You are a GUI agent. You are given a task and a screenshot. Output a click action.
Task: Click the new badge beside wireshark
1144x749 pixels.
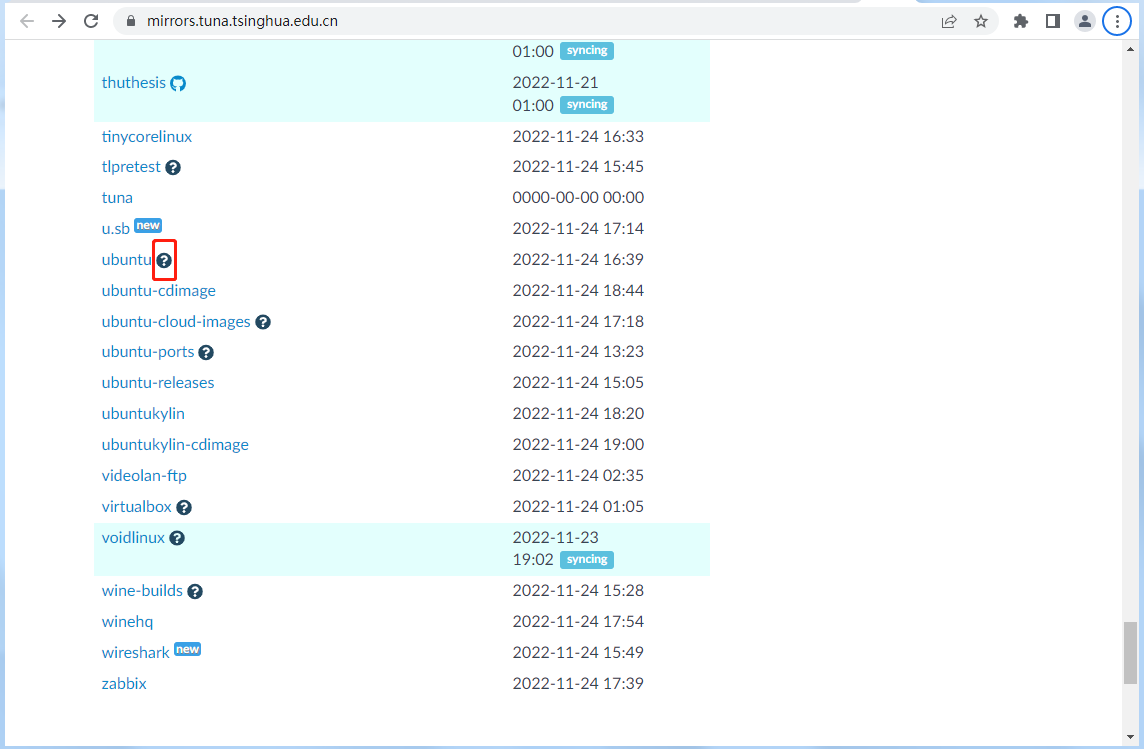(x=188, y=649)
